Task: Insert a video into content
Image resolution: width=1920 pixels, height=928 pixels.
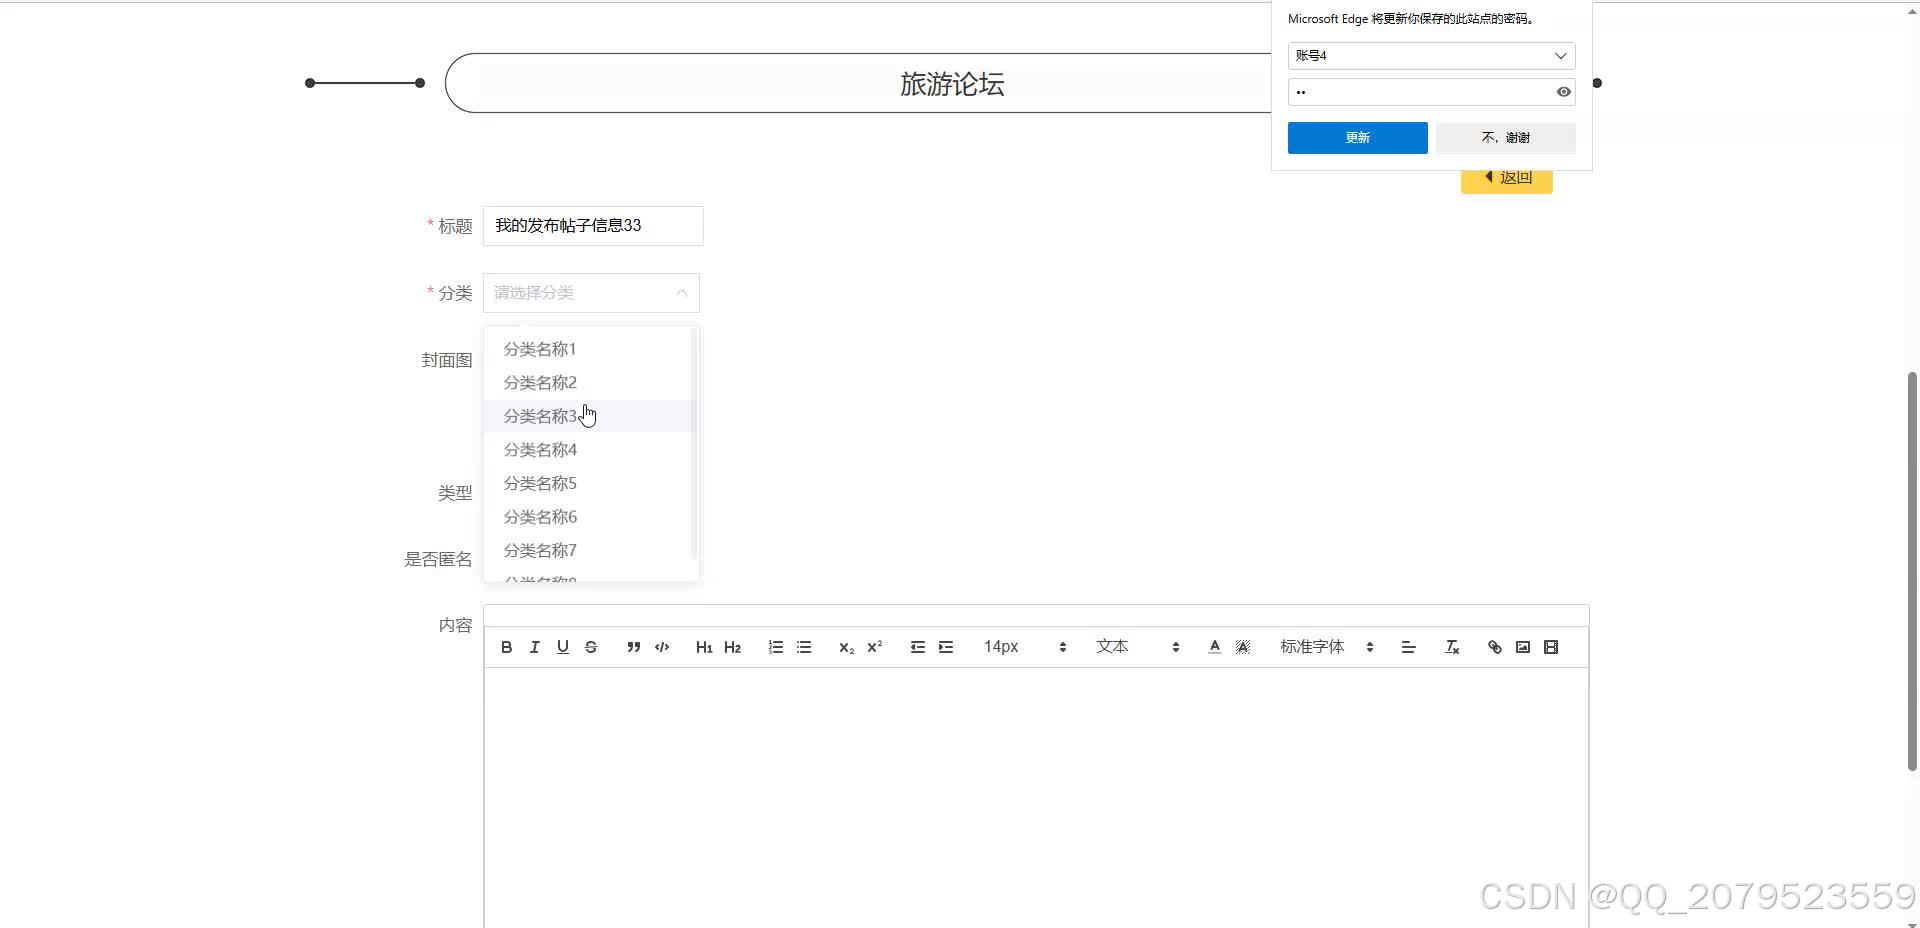Action: click(x=1551, y=647)
